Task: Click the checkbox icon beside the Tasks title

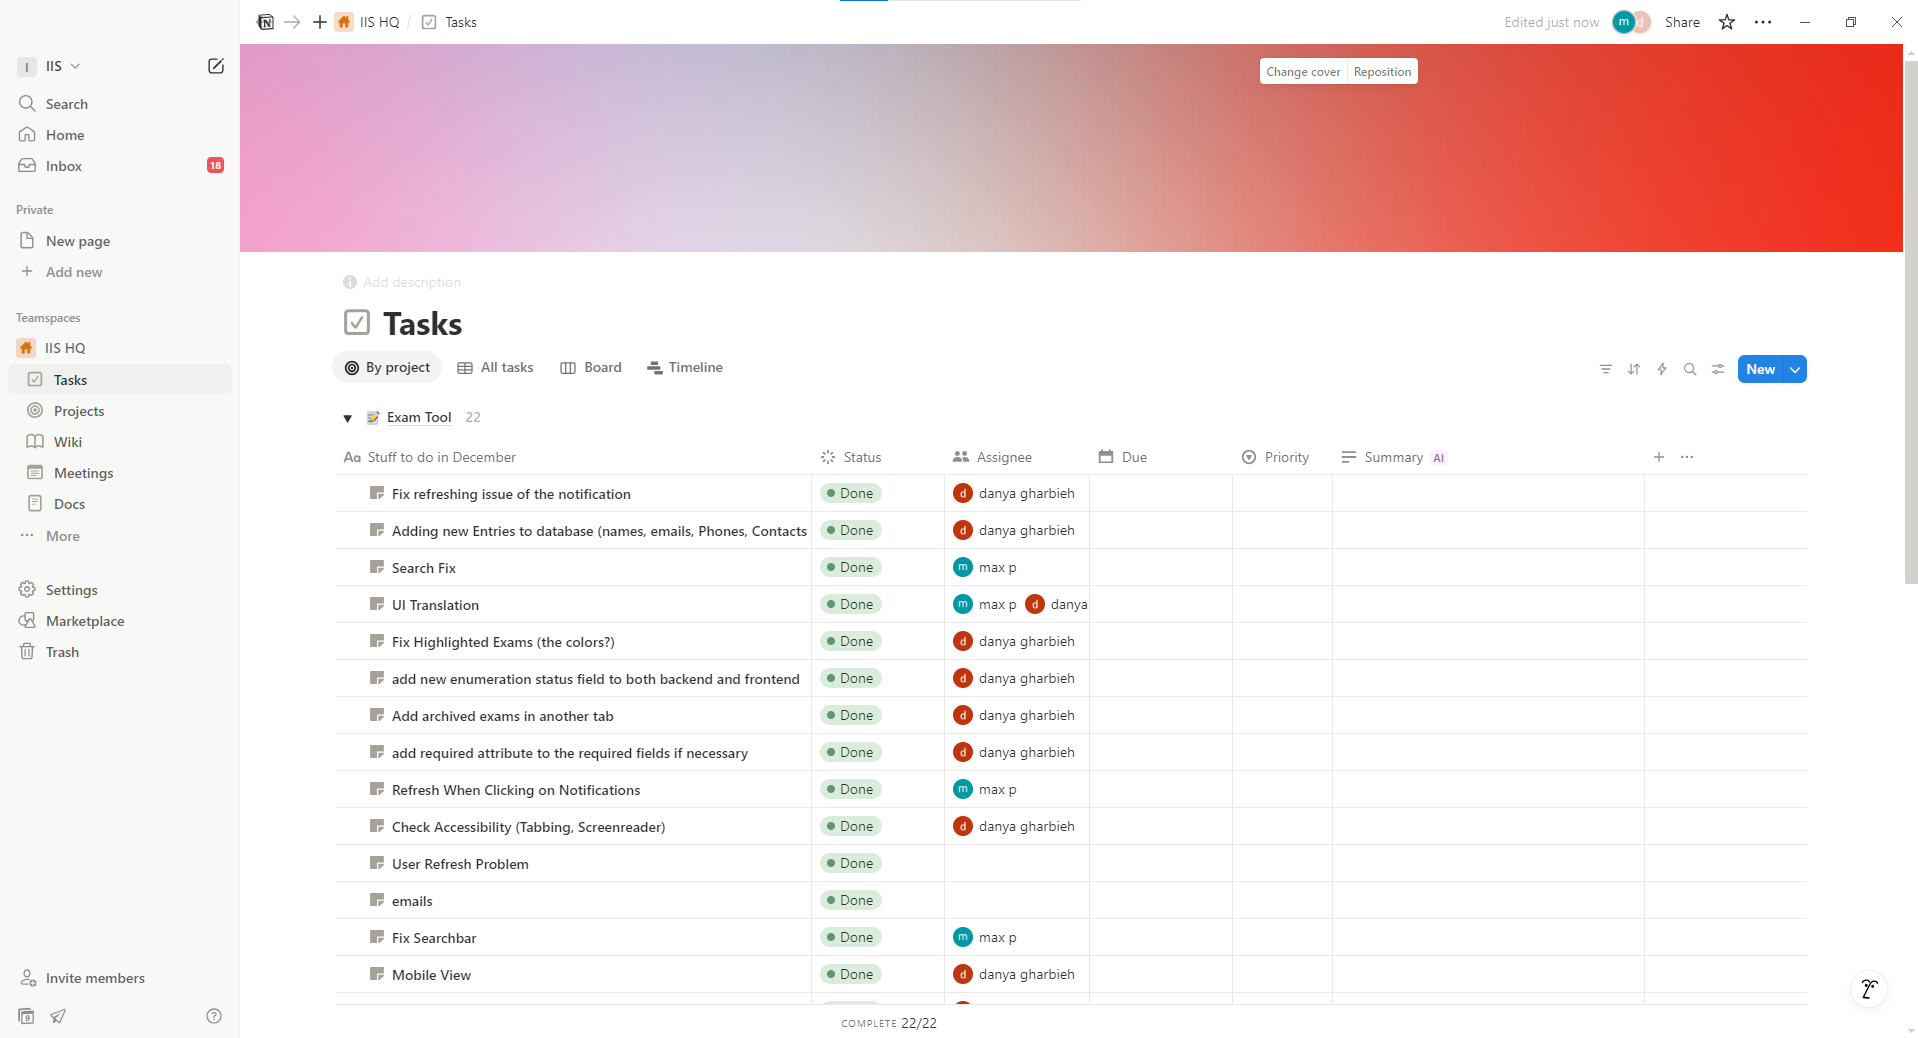Action: [356, 322]
